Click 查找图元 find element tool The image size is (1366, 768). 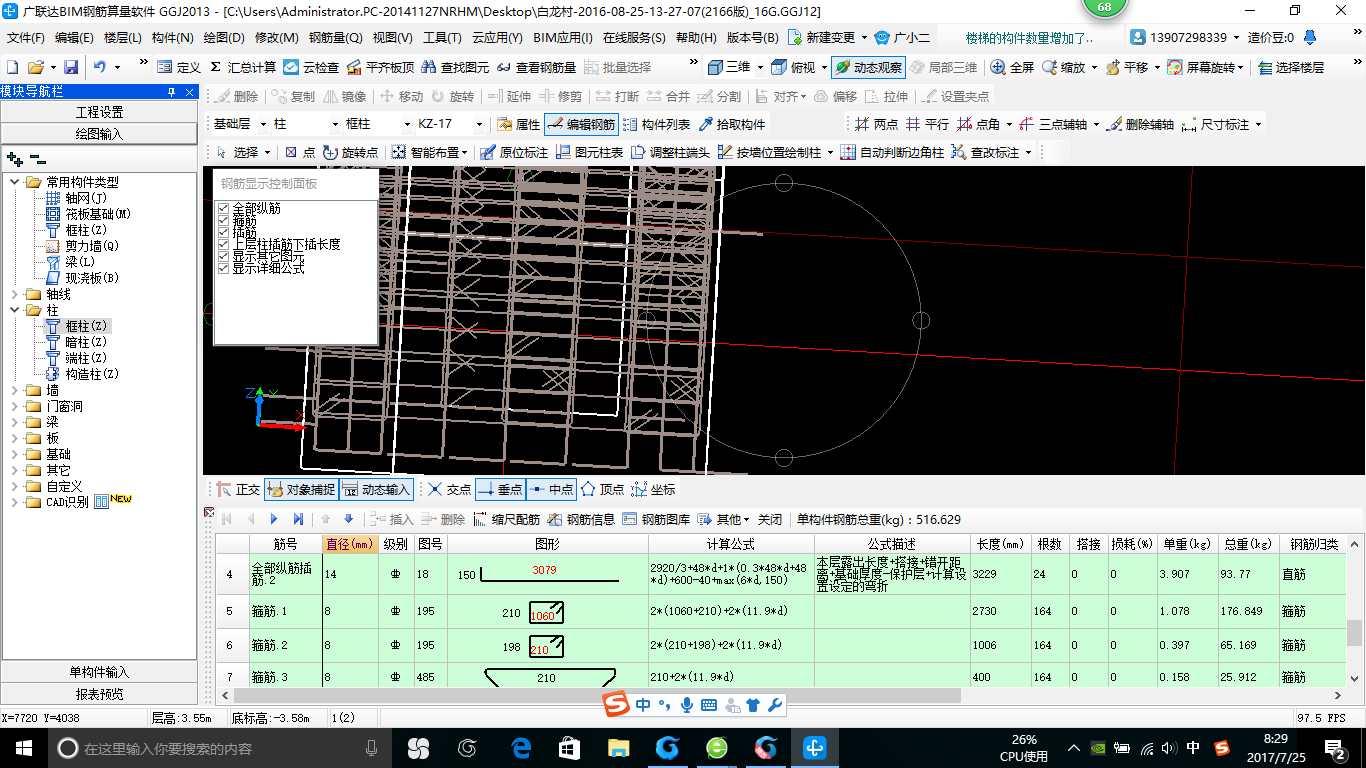pyautogui.click(x=456, y=67)
